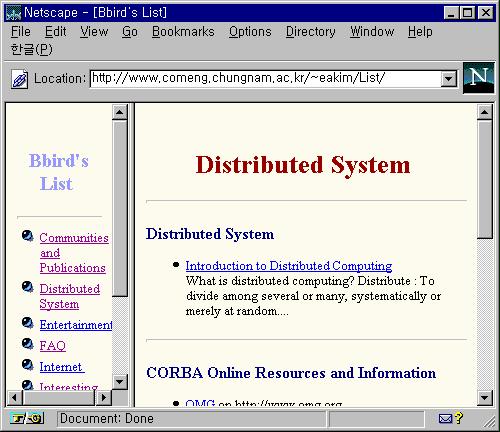The image size is (500, 432).
Task: Click the main frame scroll up arrow
Action: [x=485, y=112]
